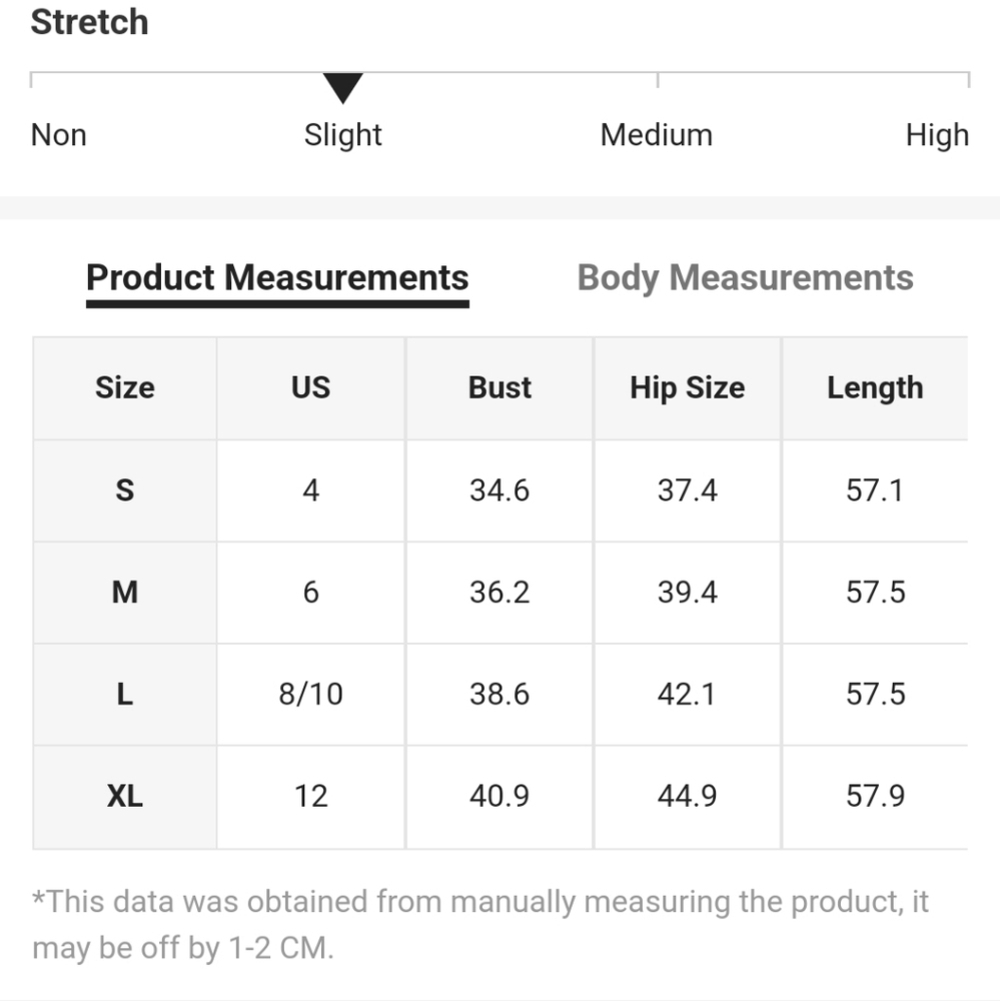Click the US column header
The image size is (1000, 1001).
click(x=311, y=388)
